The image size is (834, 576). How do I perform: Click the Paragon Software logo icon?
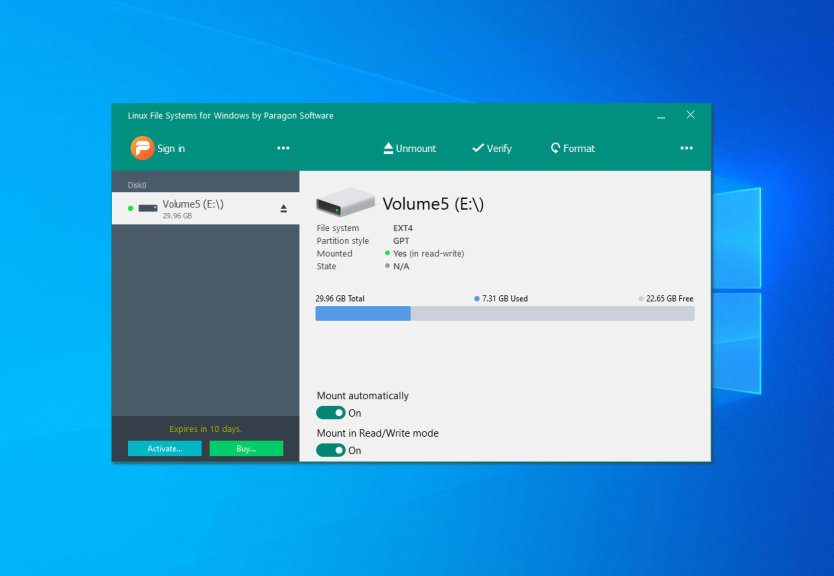pos(143,148)
